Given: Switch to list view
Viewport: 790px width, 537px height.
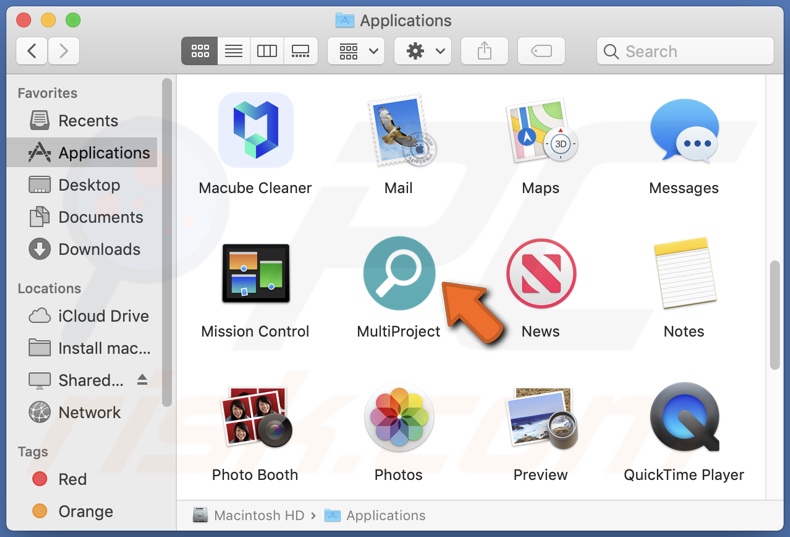Looking at the screenshot, I should (234, 51).
